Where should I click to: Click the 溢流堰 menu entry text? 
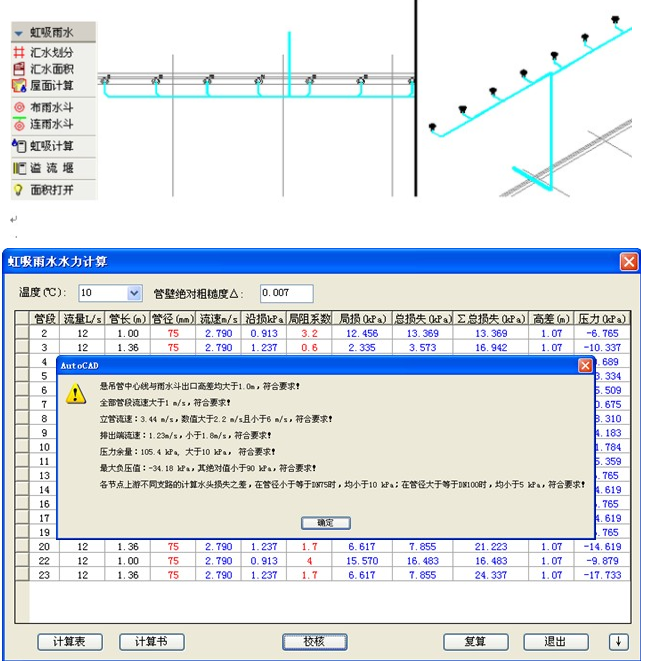click(52, 168)
